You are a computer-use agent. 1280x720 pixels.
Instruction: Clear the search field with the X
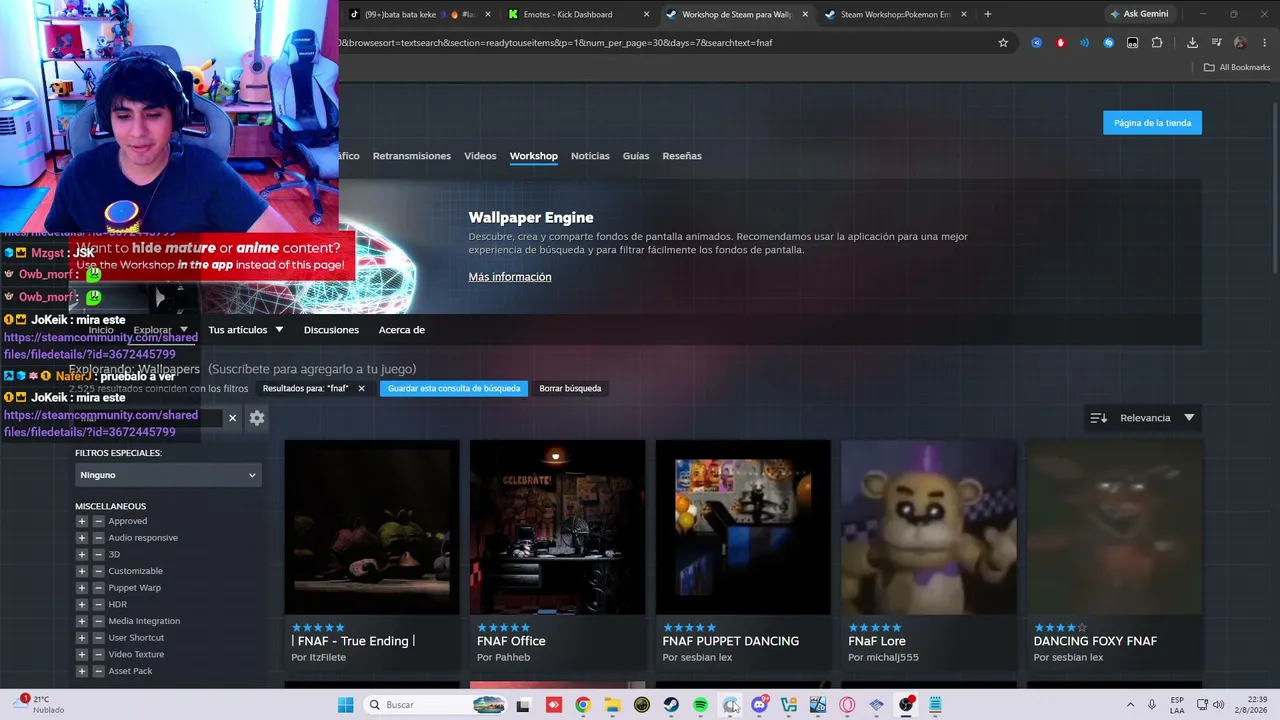(232, 418)
